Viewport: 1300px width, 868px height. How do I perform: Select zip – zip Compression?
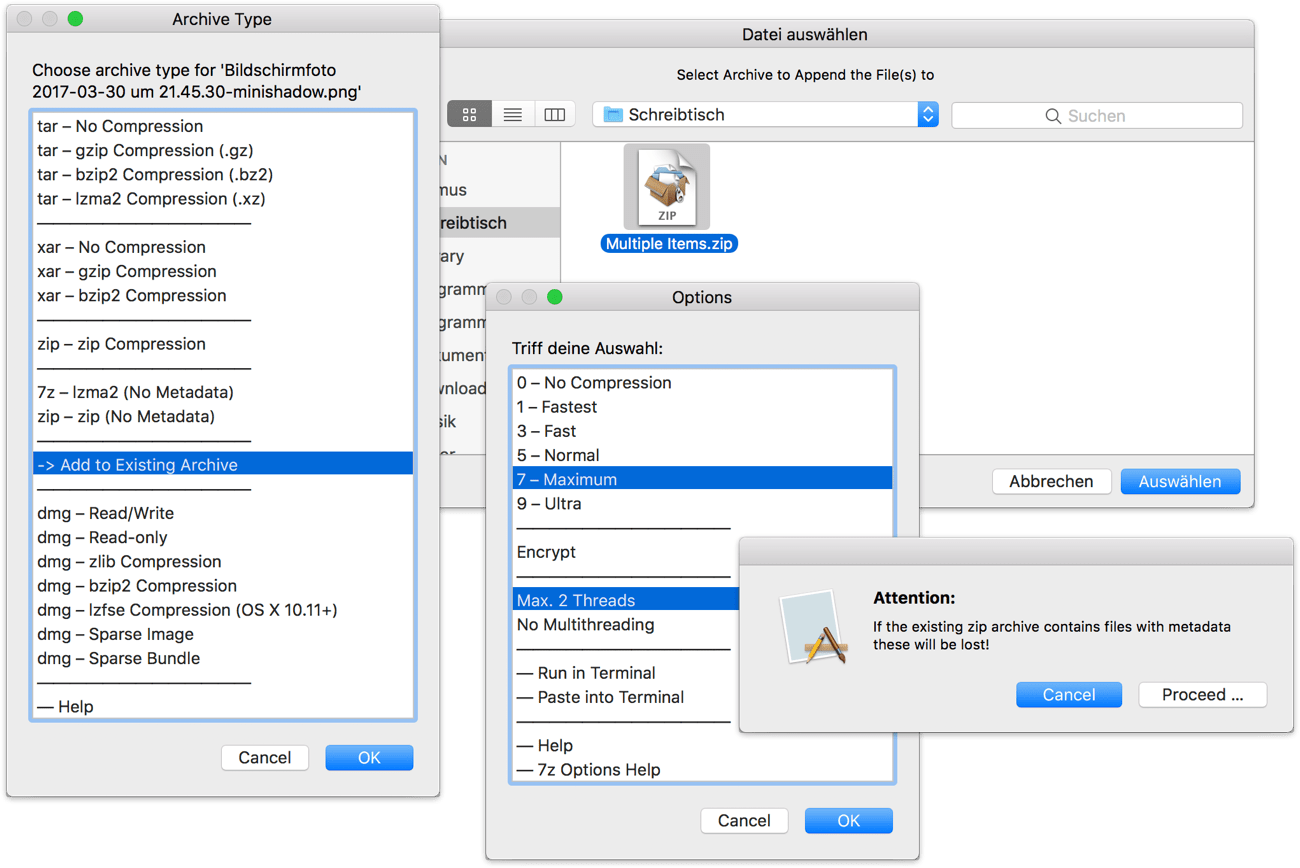tap(223, 344)
